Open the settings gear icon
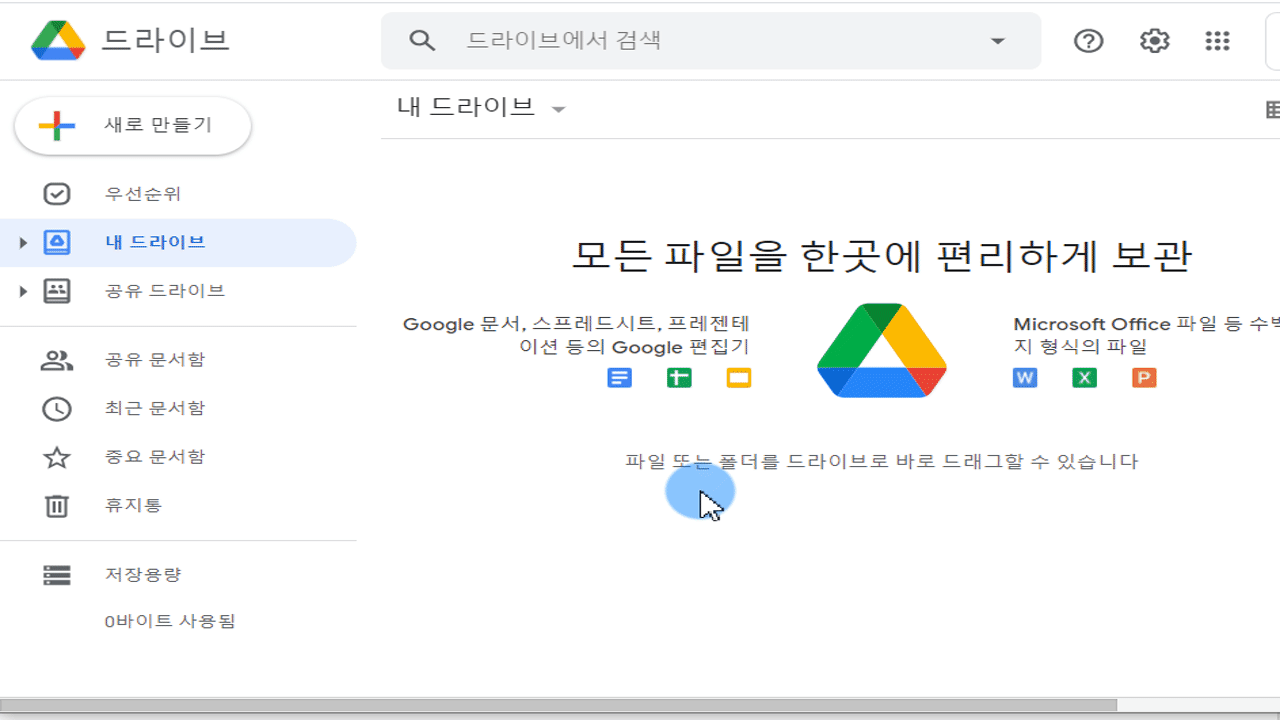 pos(1155,41)
